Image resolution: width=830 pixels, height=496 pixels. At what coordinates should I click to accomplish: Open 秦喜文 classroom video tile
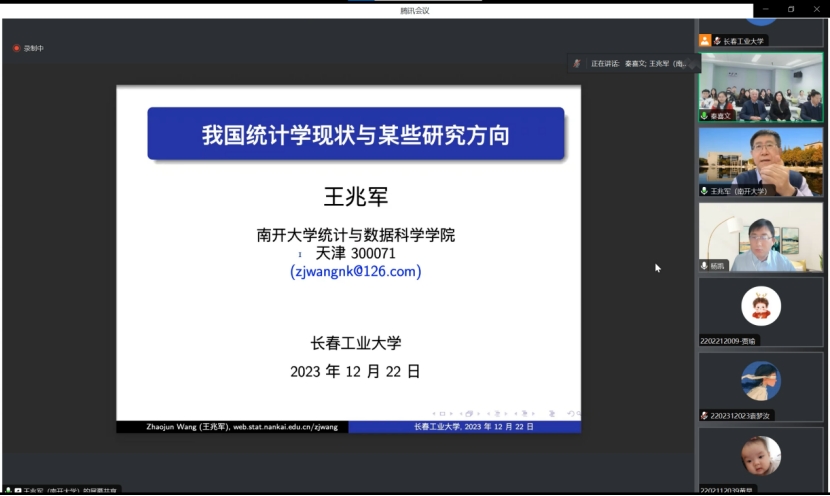pos(761,85)
